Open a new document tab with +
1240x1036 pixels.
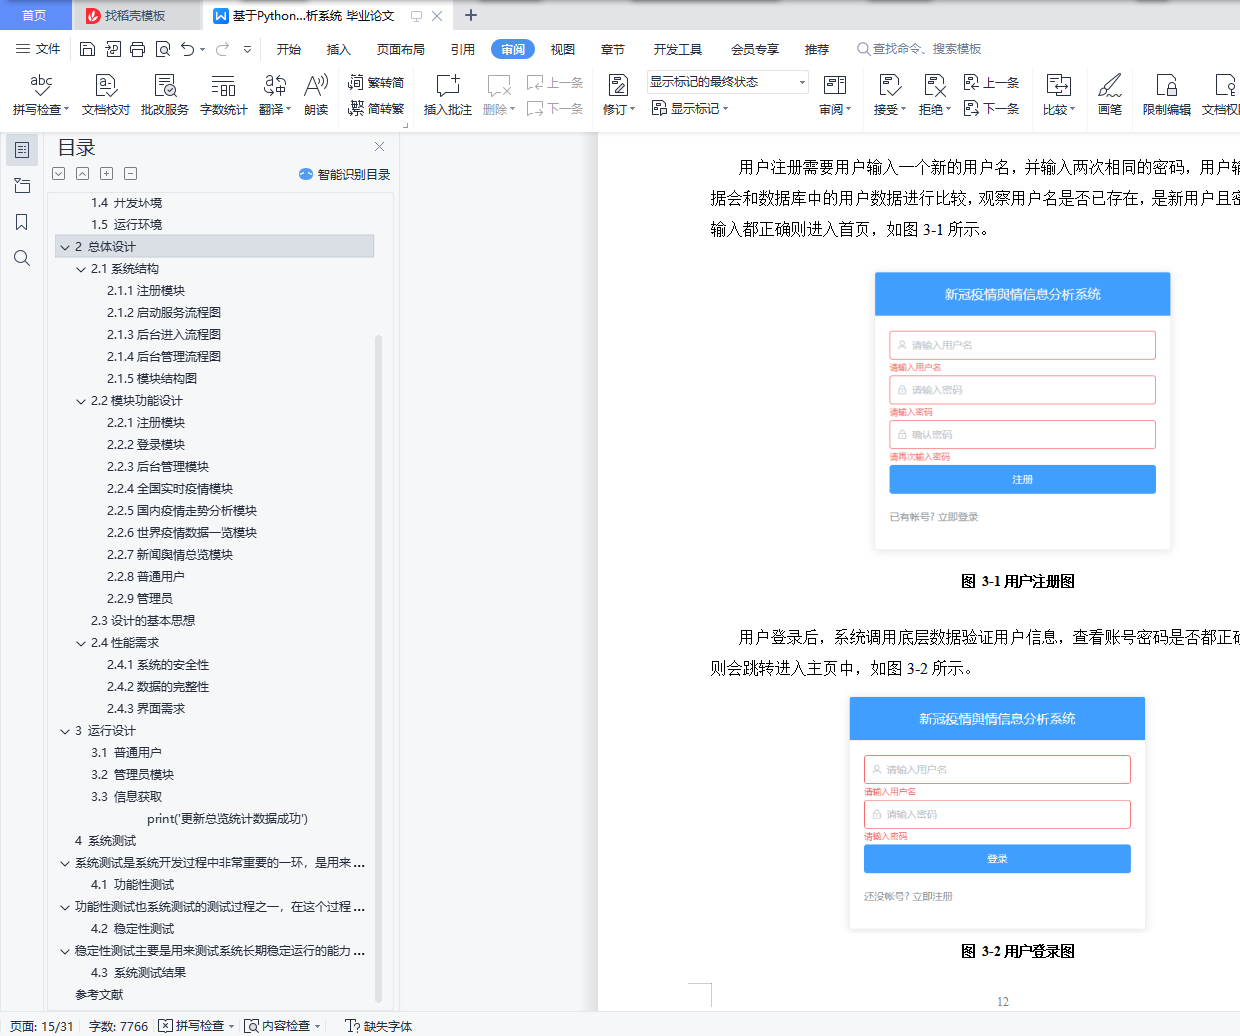[471, 15]
